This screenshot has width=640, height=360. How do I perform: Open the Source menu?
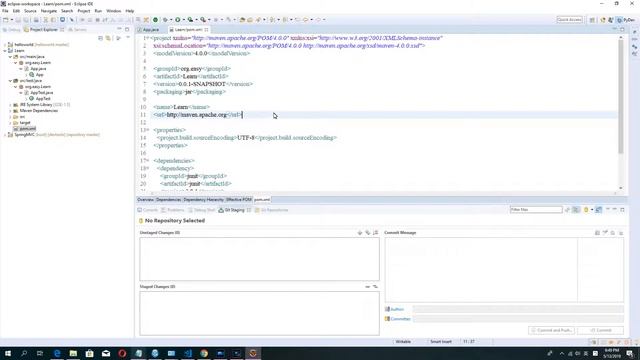[30, 11]
